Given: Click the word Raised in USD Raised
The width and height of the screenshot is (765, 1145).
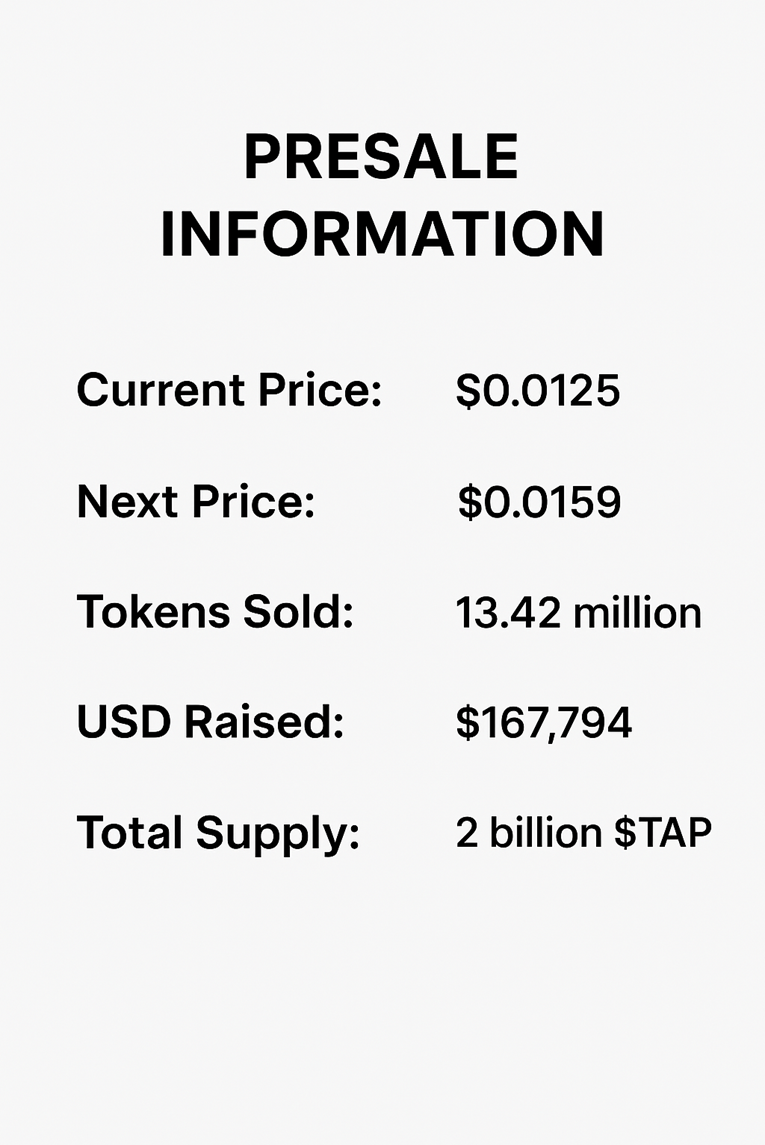Looking at the screenshot, I should tap(264, 721).
